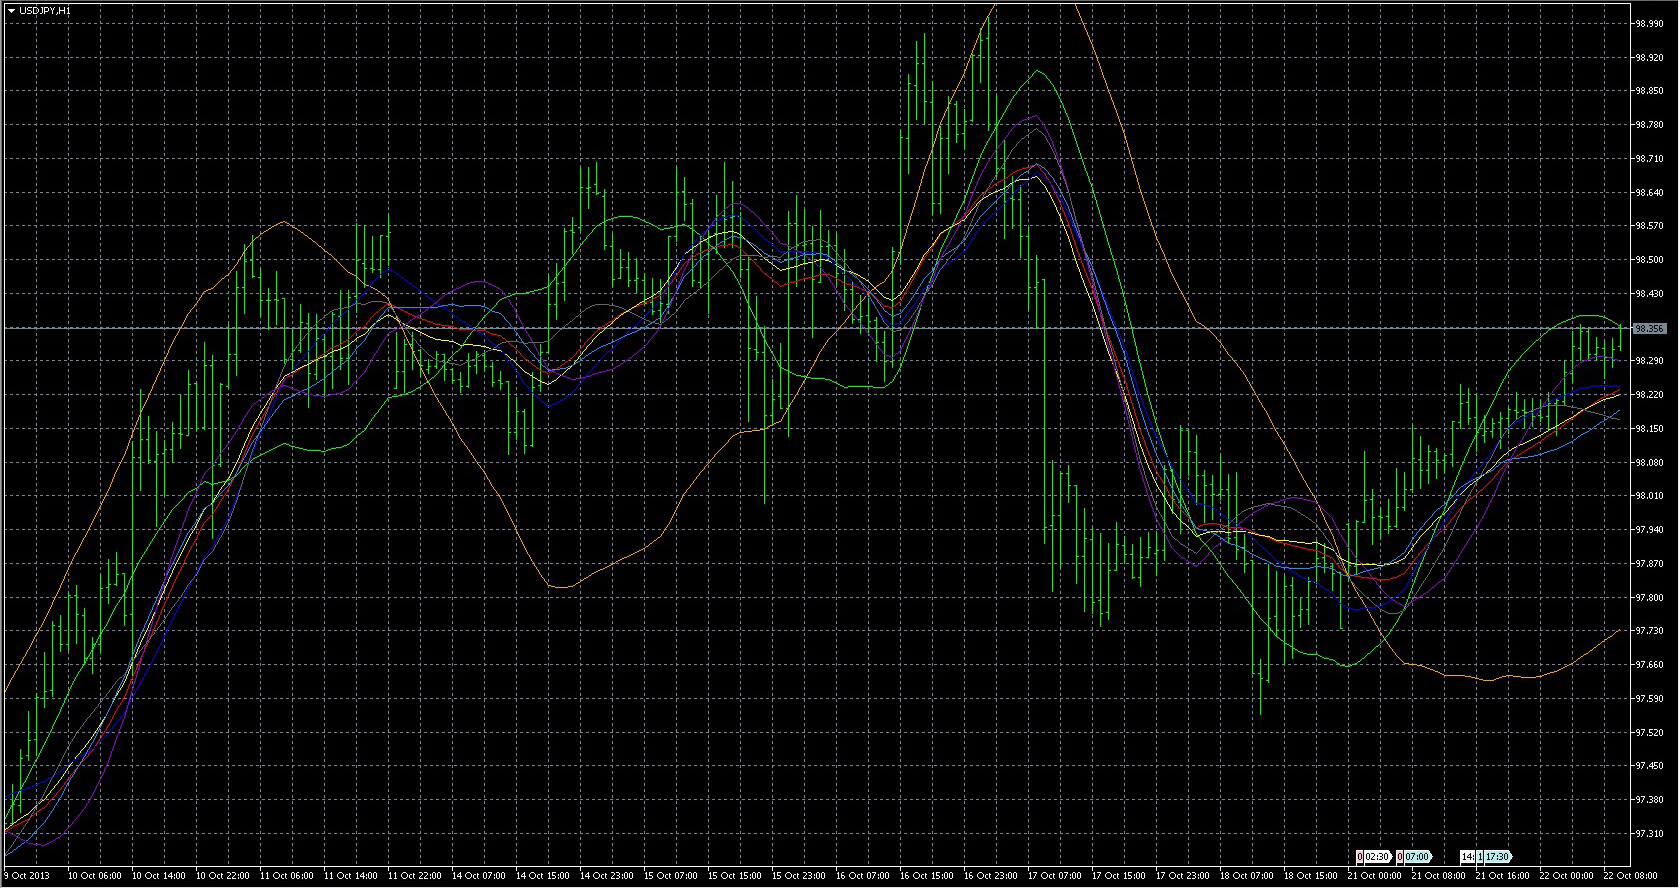This screenshot has width=1680, height=888.
Task: Click the 9 Oct 2013 date label
Action: (x=29, y=876)
